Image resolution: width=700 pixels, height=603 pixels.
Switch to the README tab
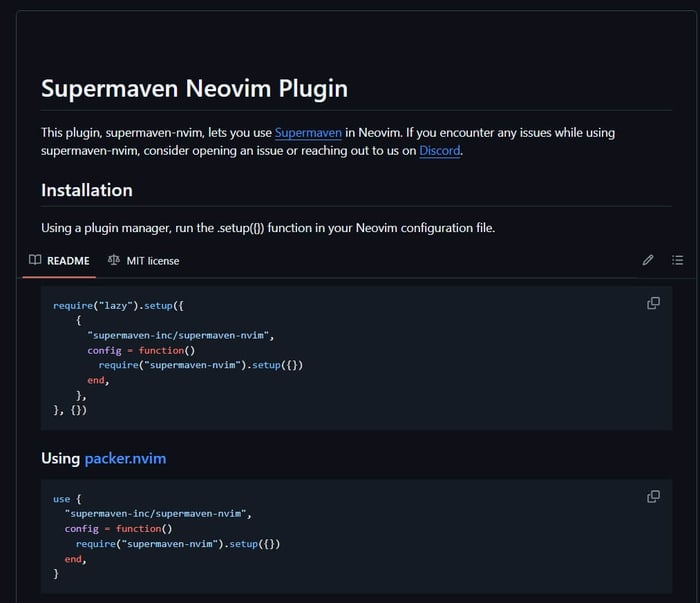(59, 261)
